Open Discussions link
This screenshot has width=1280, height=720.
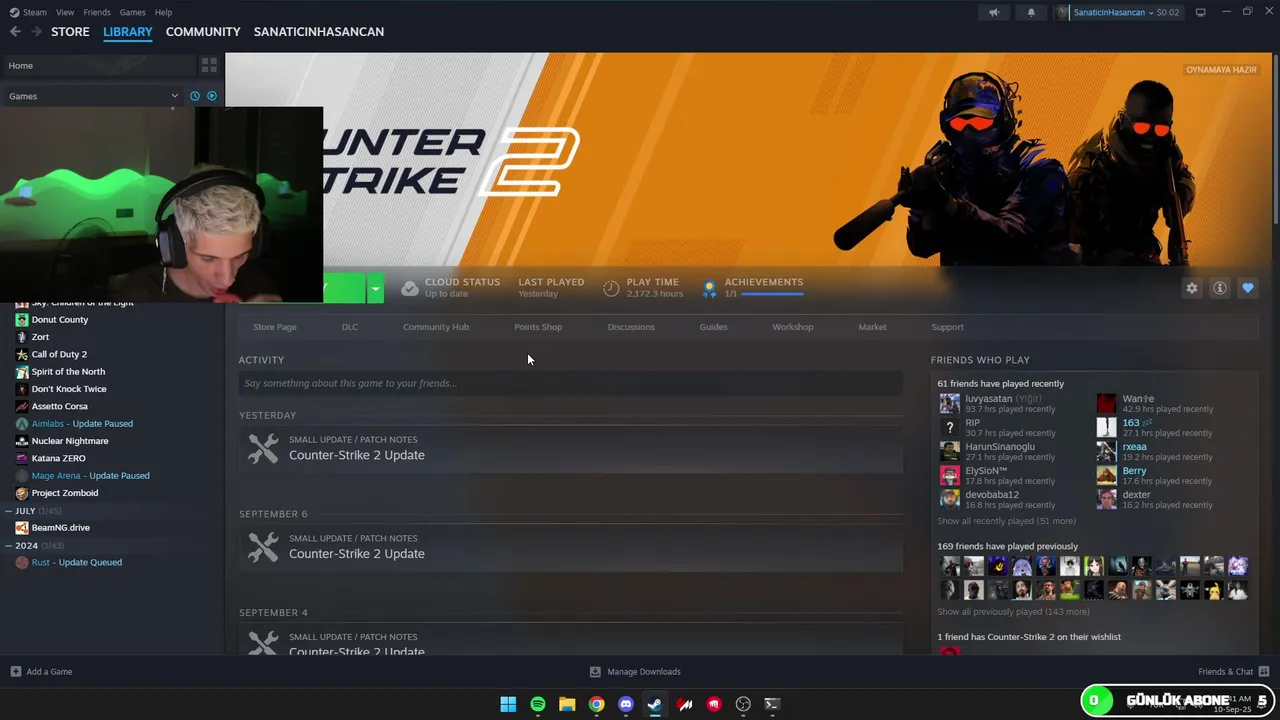[631, 327]
